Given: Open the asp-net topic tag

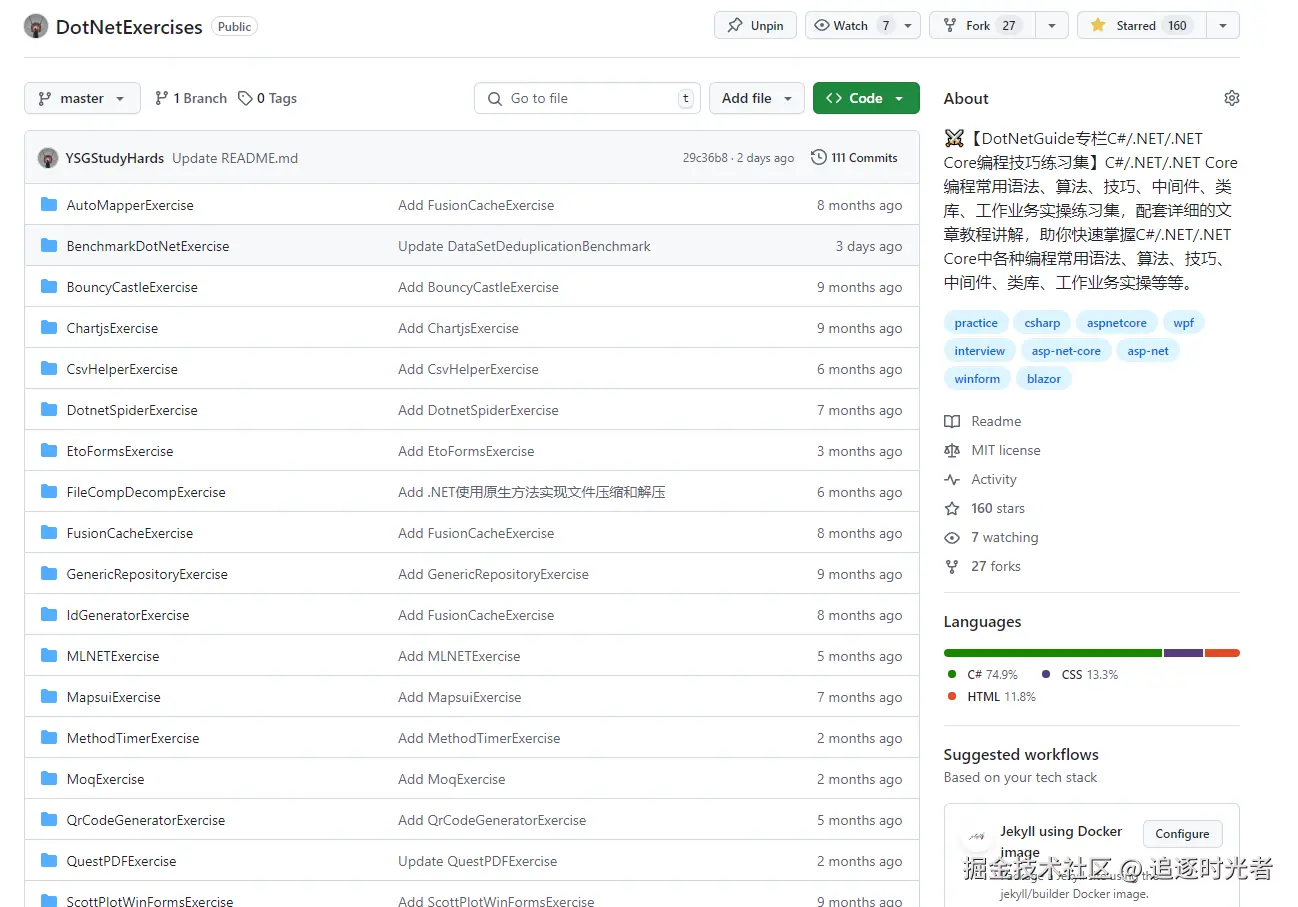Looking at the screenshot, I should [1148, 351].
